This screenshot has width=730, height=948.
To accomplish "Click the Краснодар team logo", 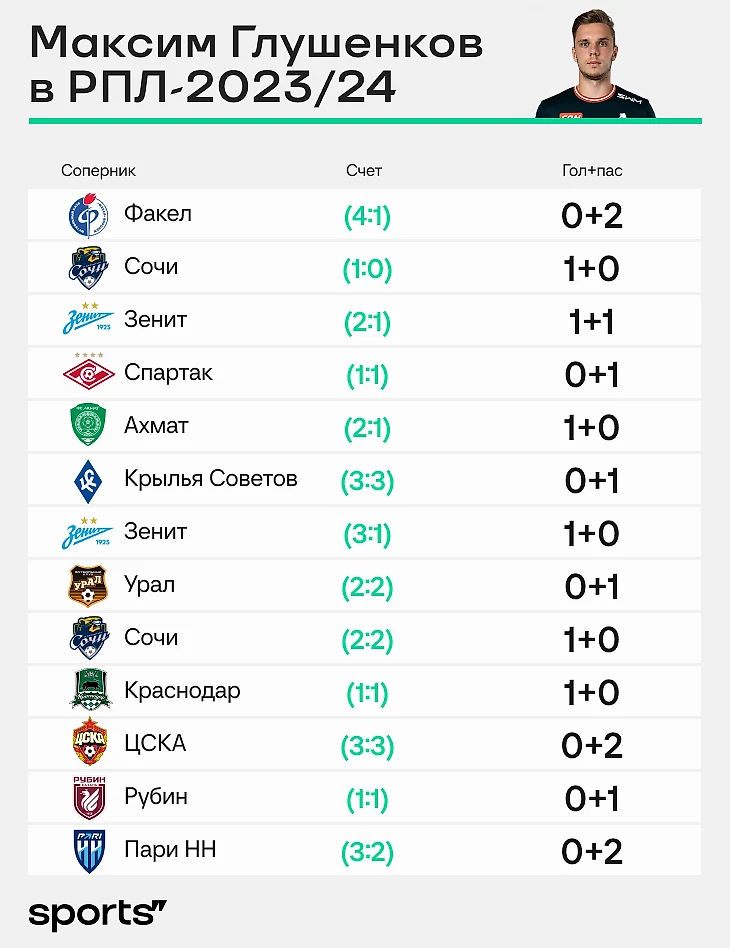I will pyautogui.click(x=87, y=692).
